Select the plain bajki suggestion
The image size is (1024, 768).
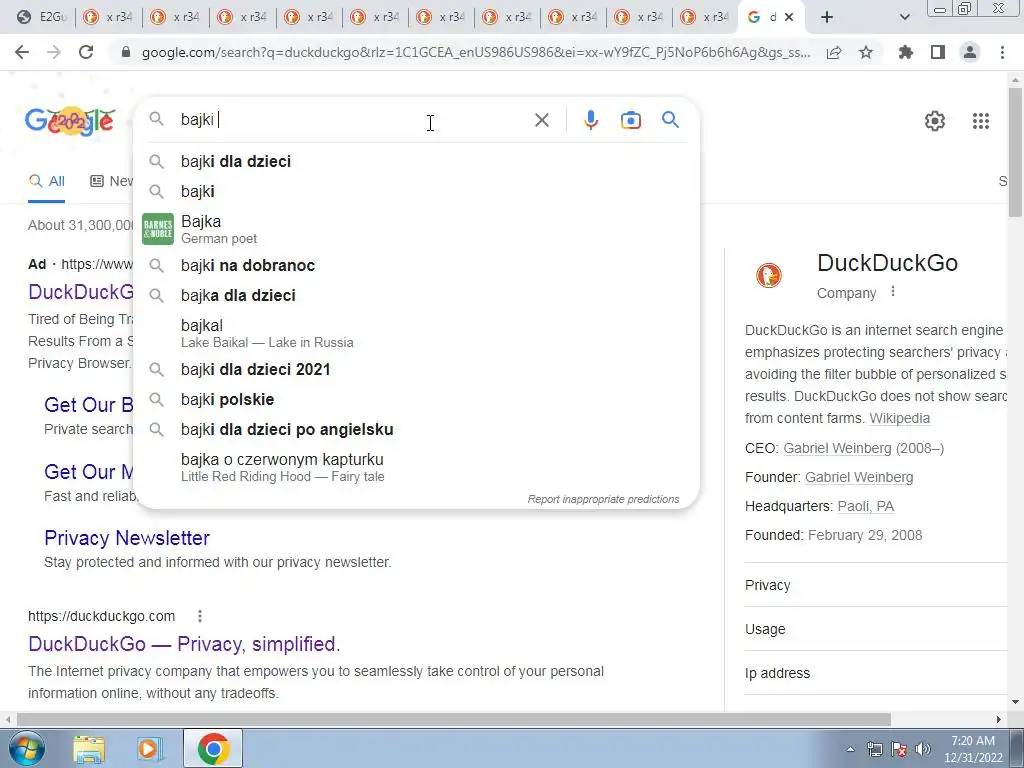coord(417,191)
